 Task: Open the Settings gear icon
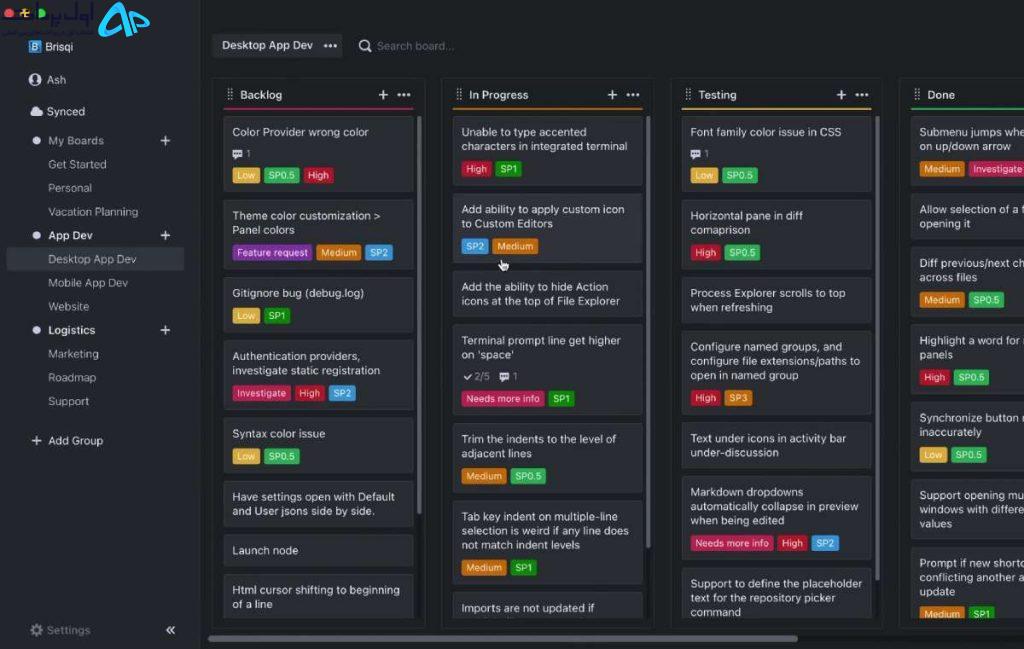tap(37, 630)
